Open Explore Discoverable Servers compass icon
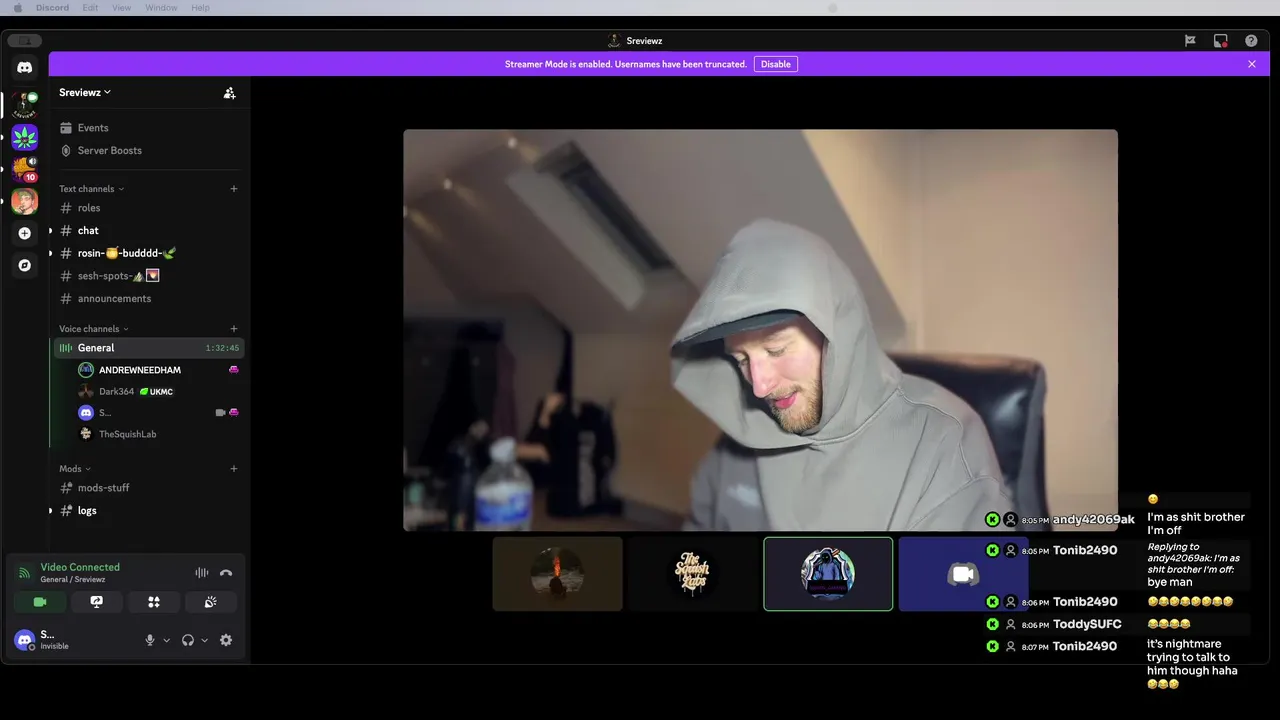1280x720 pixels. (25, 265)
